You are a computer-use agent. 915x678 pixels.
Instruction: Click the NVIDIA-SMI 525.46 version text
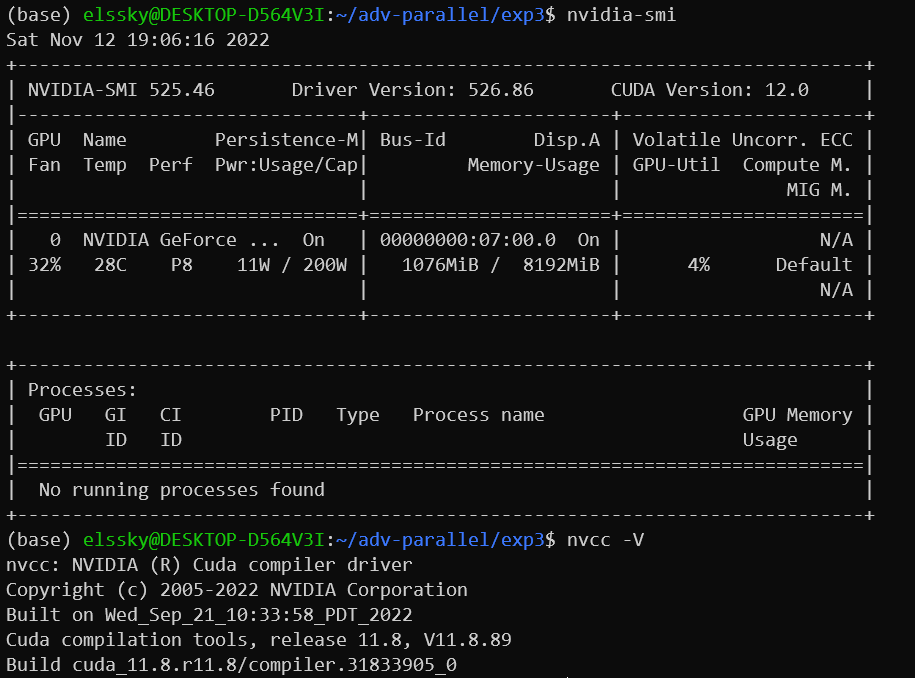(121, 90)
